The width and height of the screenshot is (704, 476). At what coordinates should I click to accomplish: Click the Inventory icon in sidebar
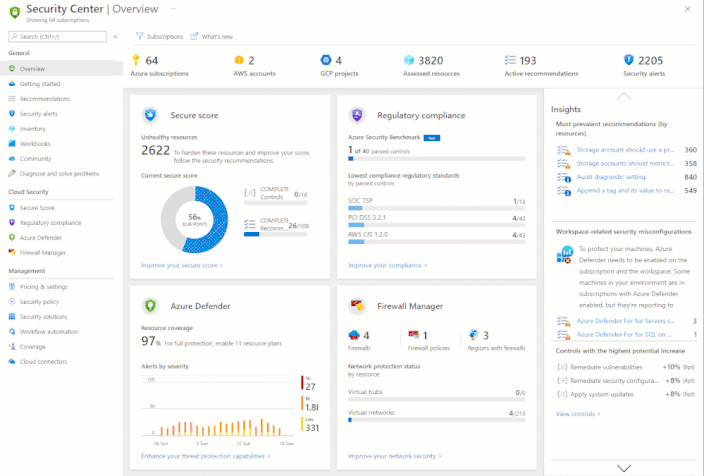tap(12, 128)
